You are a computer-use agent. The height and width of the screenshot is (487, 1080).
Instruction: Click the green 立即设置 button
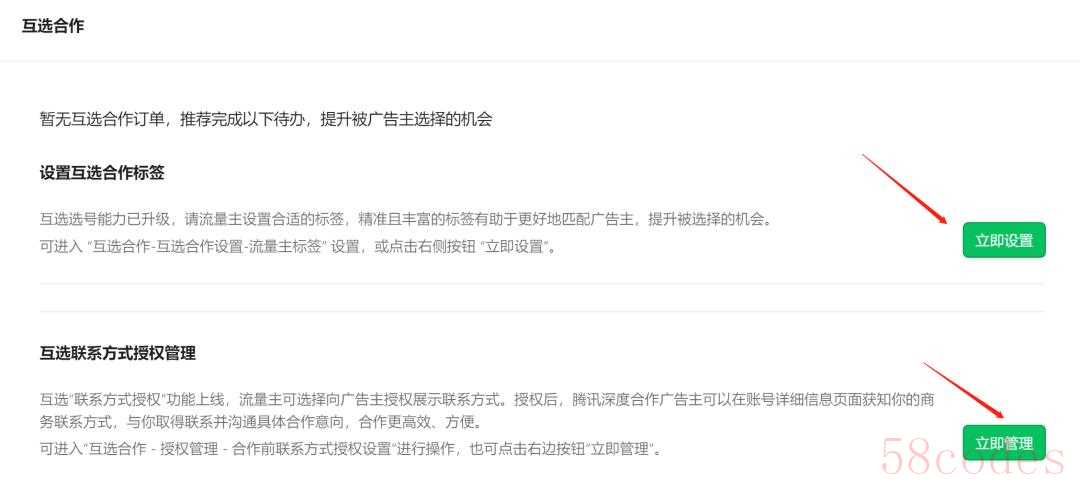click(x=1004, y=240)
